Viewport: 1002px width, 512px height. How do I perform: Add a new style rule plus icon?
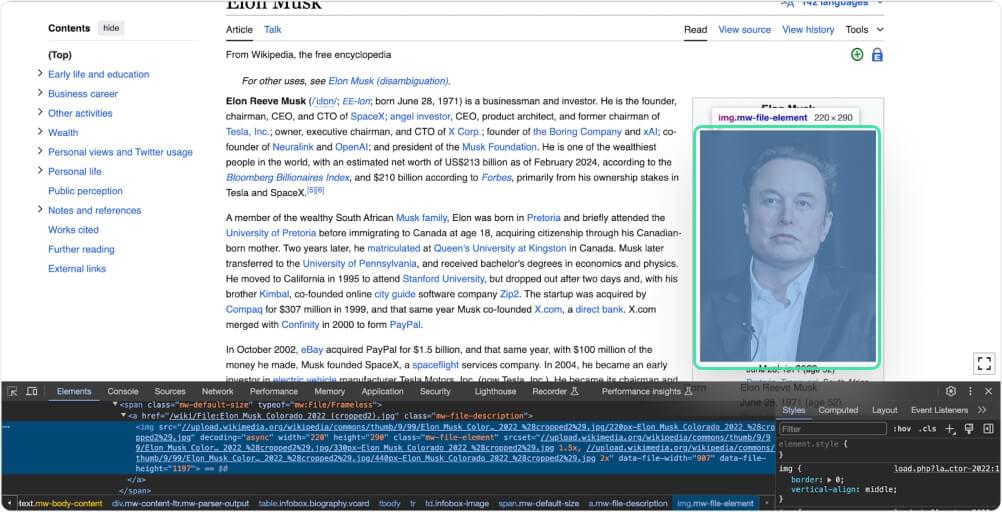click(x=950, y=429)
